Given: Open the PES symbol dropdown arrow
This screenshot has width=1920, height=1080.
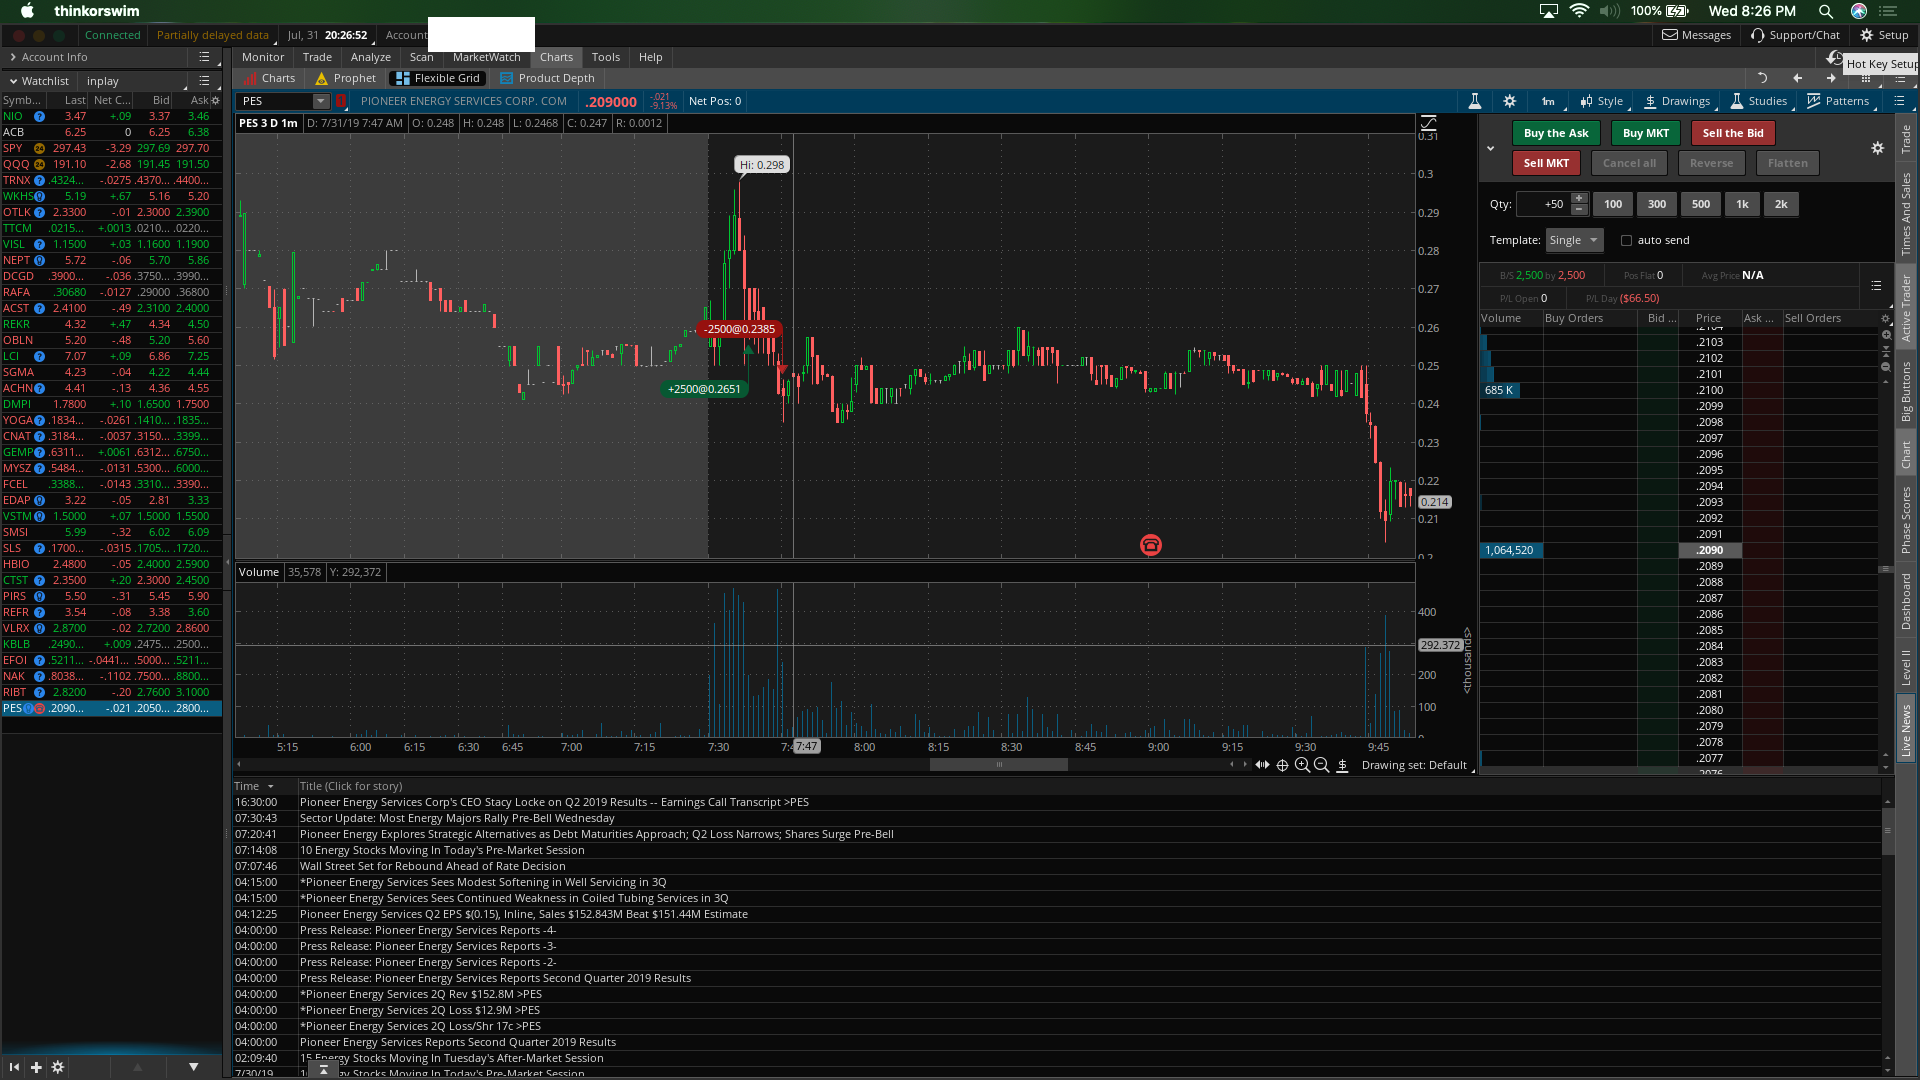Looking at the screenshot, I should pyautogui.click(x=321, y=101).
